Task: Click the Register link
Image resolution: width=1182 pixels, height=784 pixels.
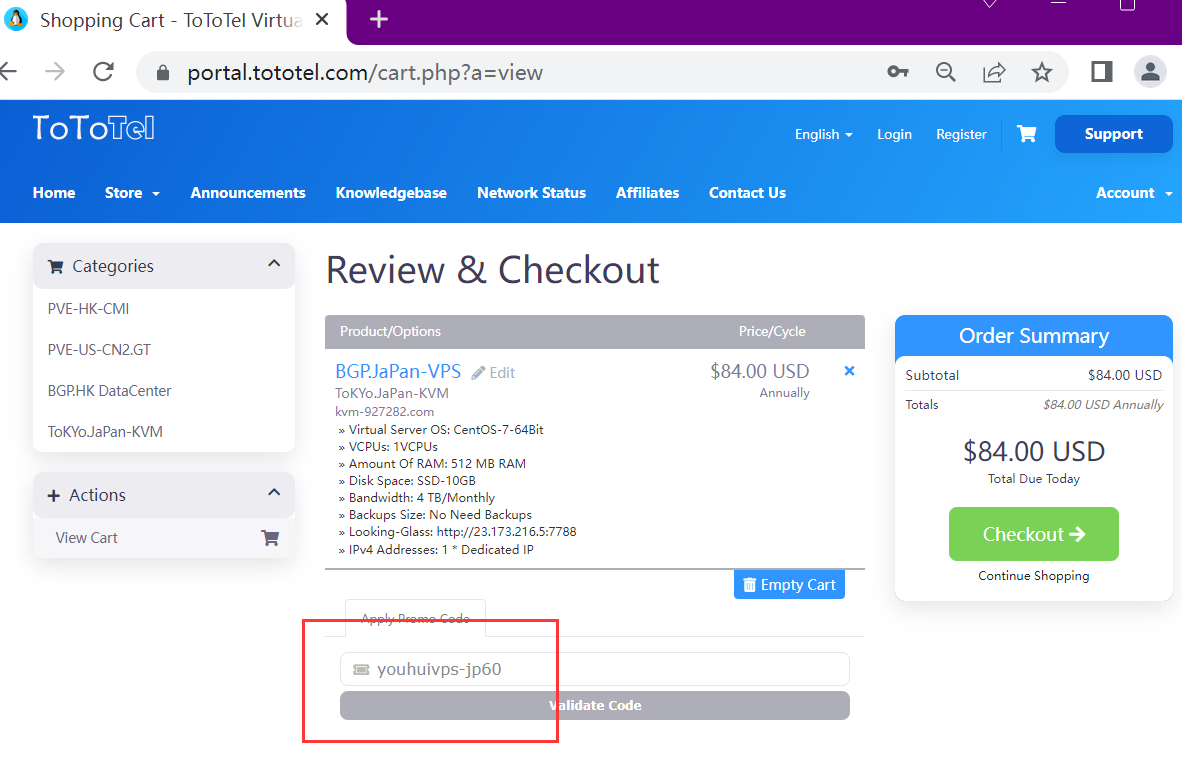Action: coord(961,134)
